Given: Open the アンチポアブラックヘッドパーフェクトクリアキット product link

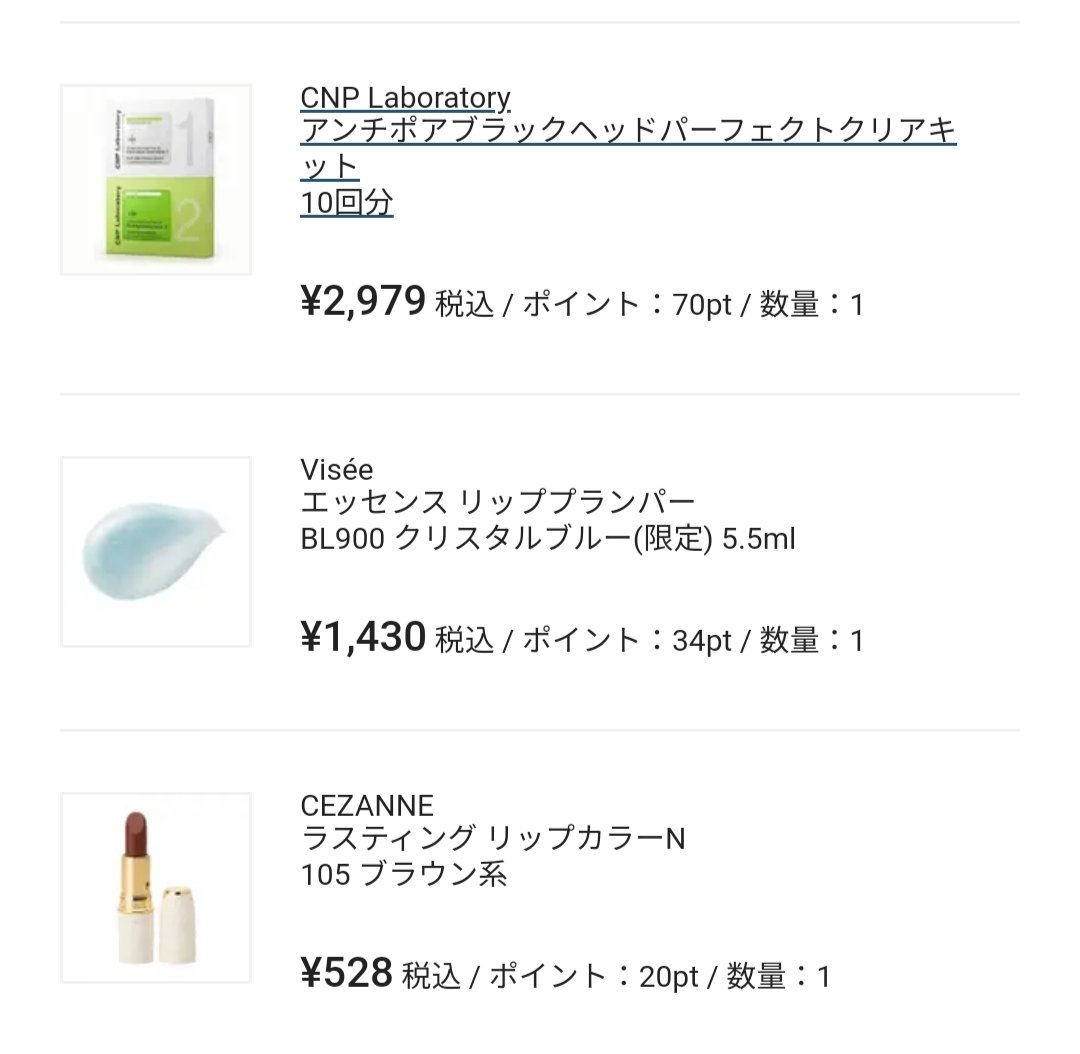Looking at the screenshot, I should 628,132.
